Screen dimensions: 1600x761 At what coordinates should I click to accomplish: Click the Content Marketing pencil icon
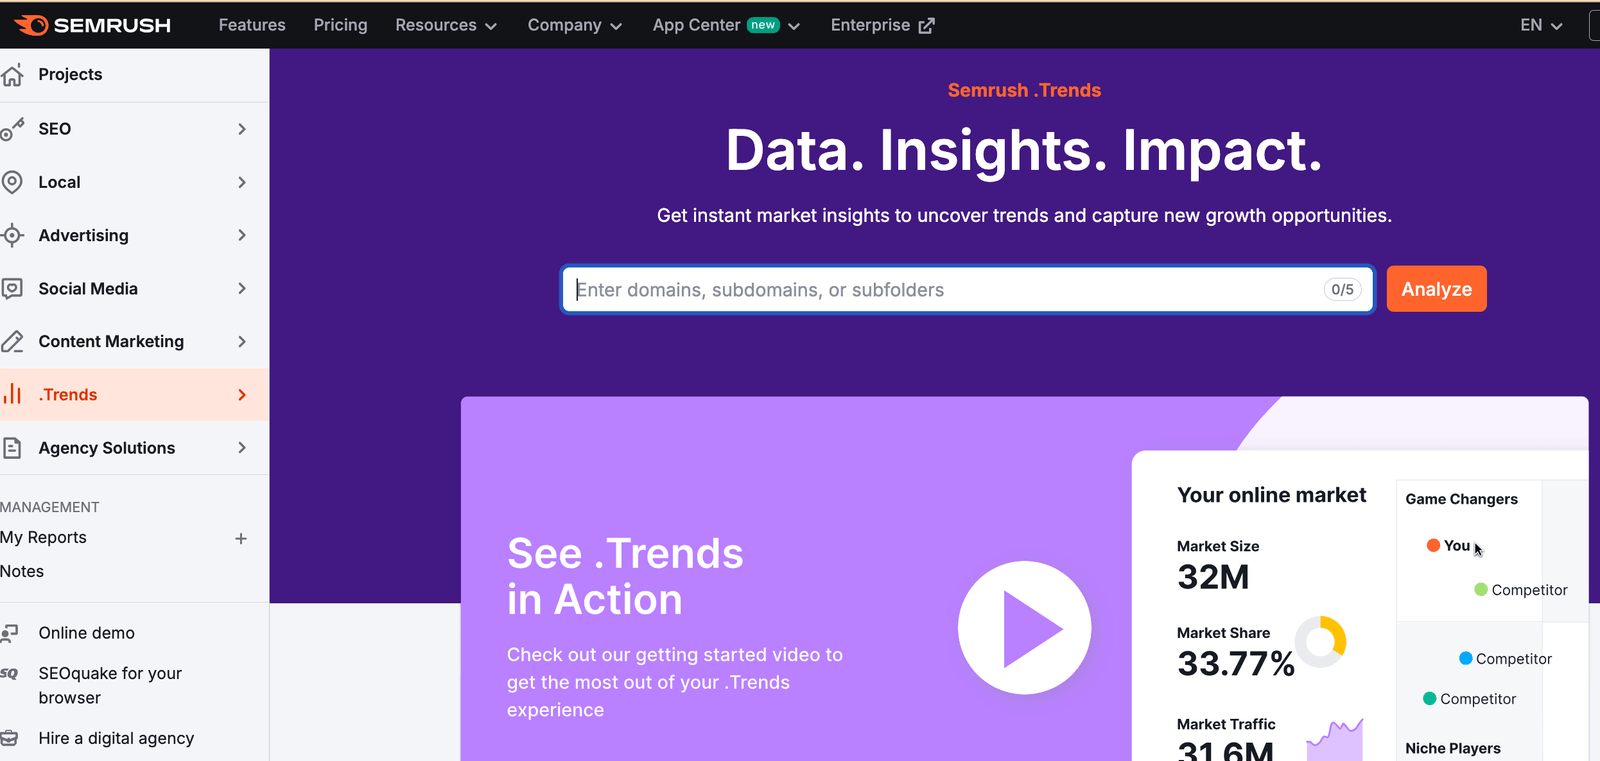pos(12,342)
